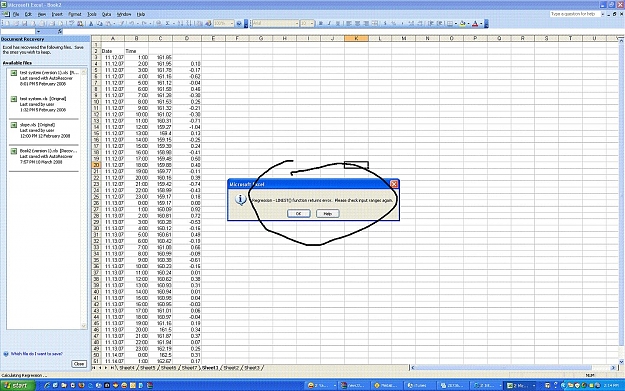The height and width of the screenshot is (391, 625).
Task: Click the Borders icon
Action: (x=450, y=24)
